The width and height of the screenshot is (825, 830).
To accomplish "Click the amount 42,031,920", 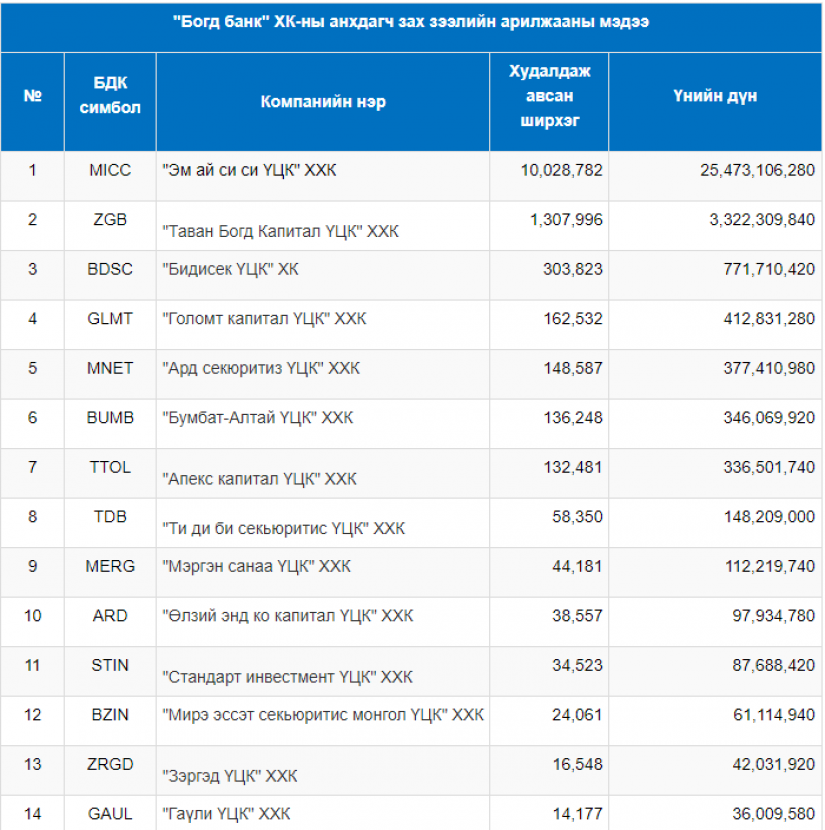I will click(x=774, y=764).
